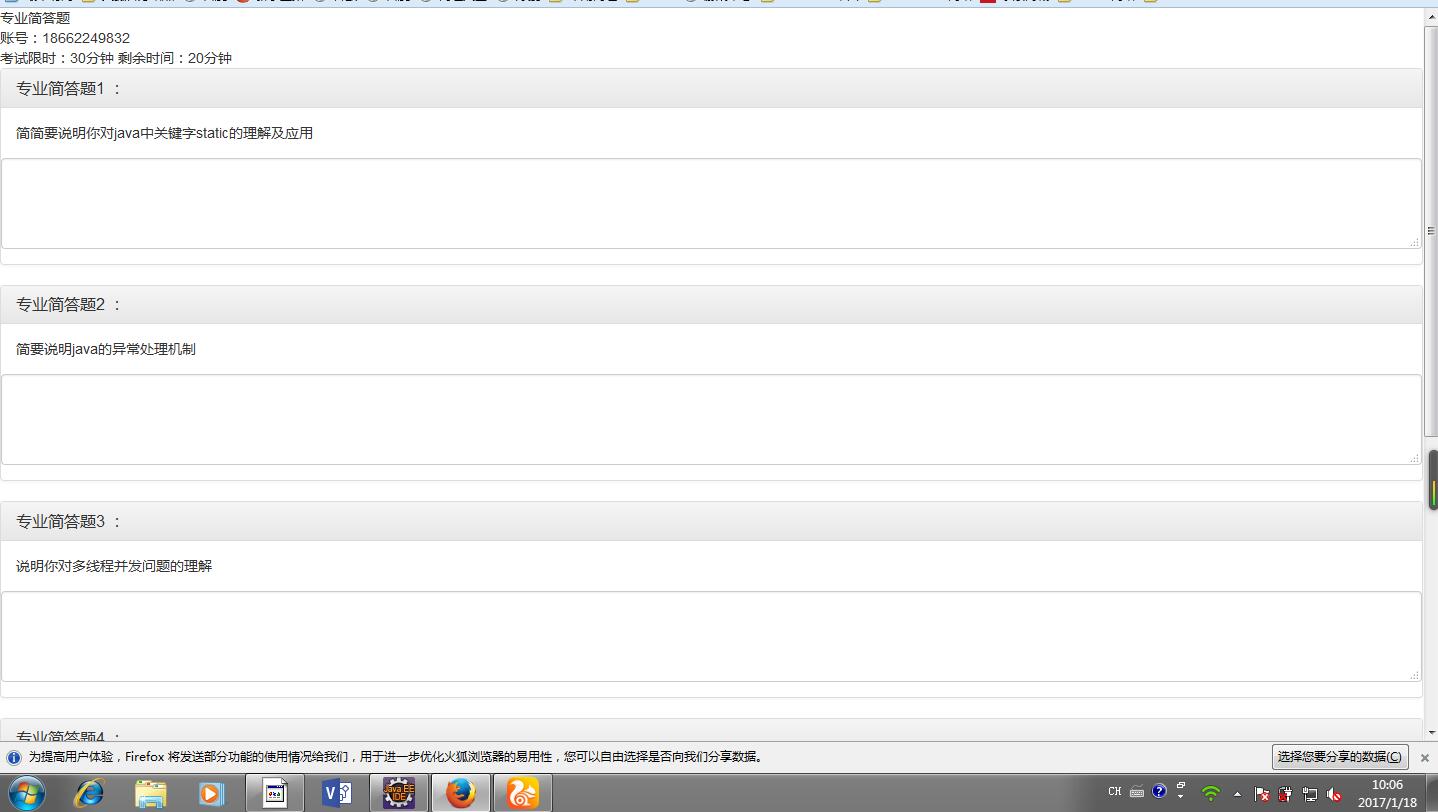
Task: Click the muted speaker volume icon
Action: [1334, 794]
